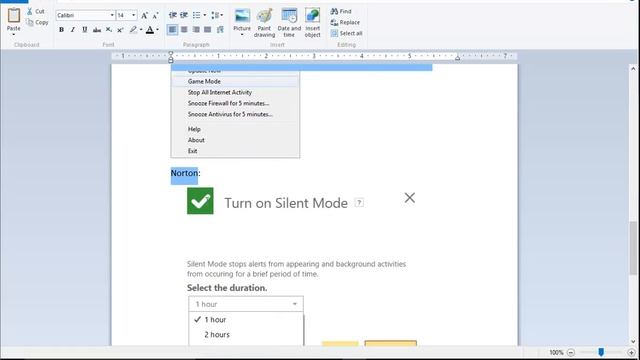Click the highlighted Norton text
Viewport: 640px width, 360px height.
click(184, 173)
